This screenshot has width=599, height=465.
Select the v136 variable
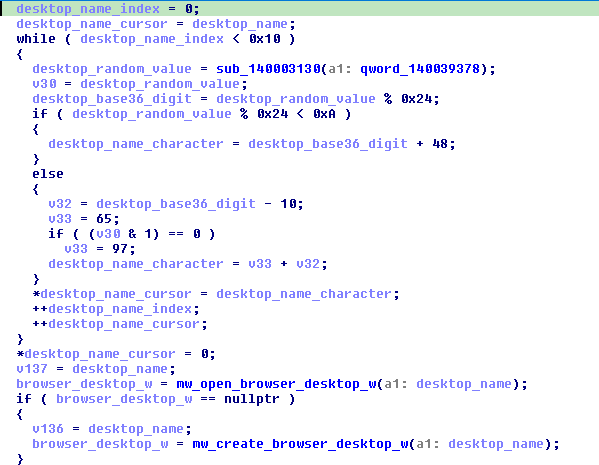pyautogui.click(x=48, y=429)
